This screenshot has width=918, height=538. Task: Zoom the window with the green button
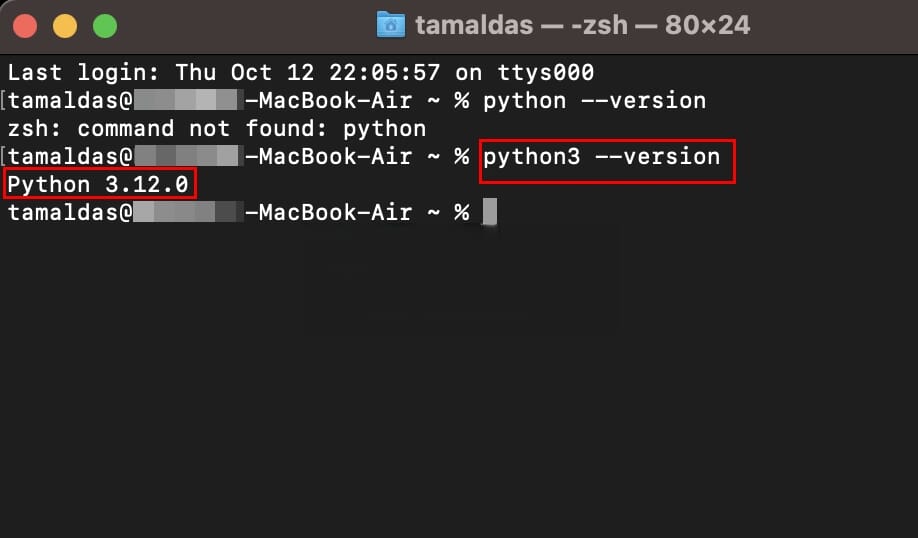[x=104, y=26]
